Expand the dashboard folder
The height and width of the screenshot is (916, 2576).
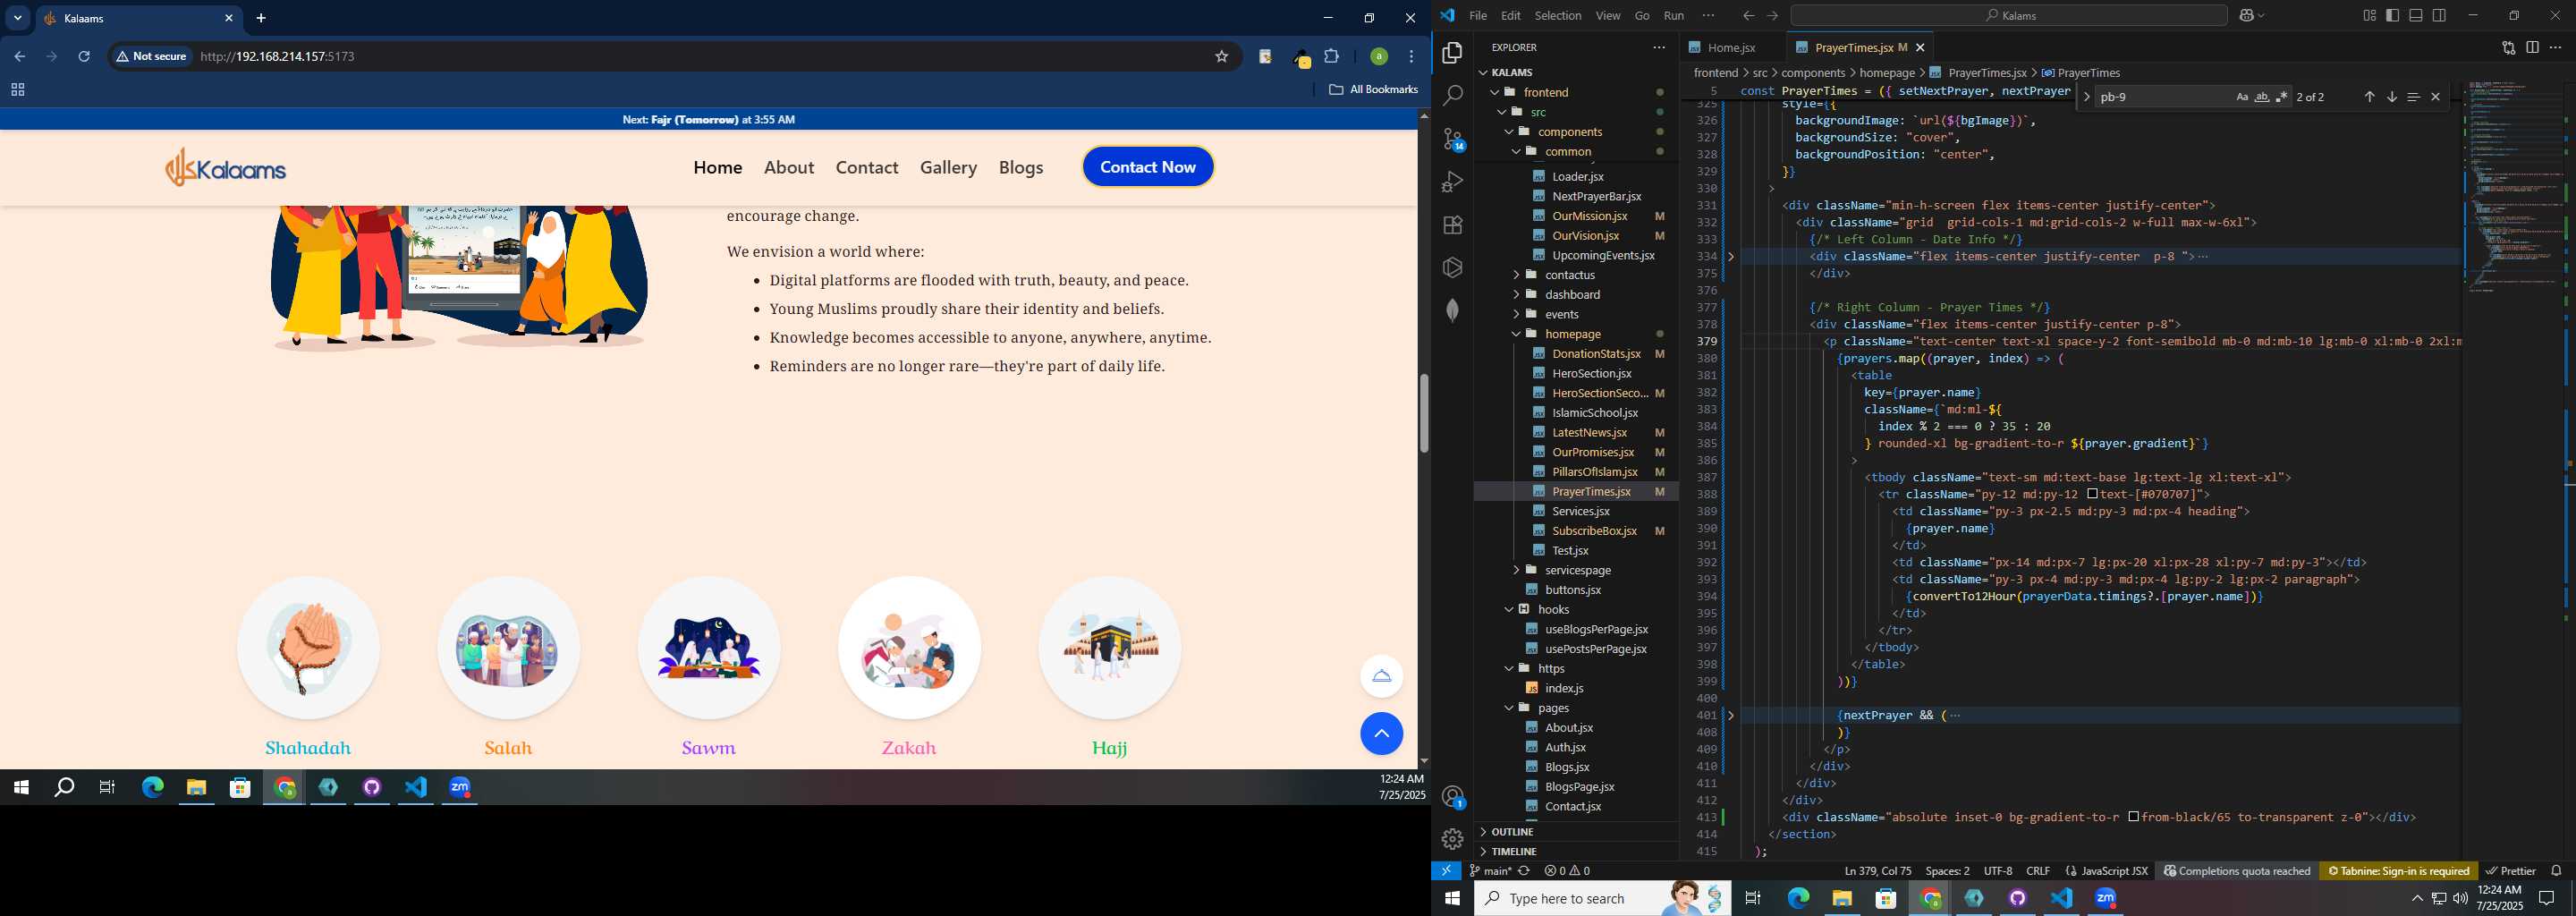1572,295
